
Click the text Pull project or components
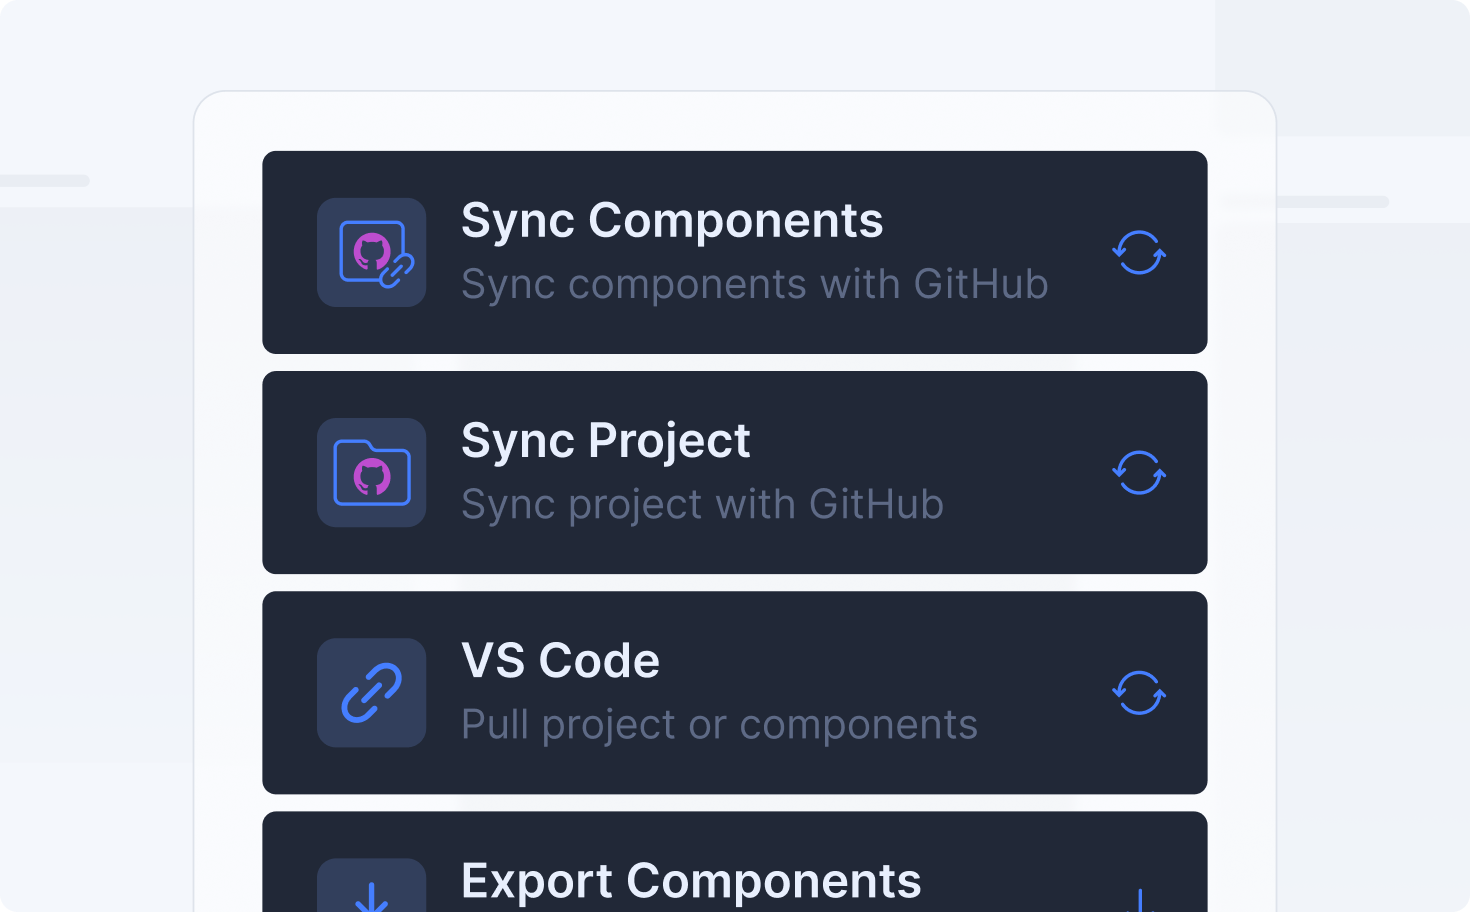pyautogui.click(x=719, y=724)
